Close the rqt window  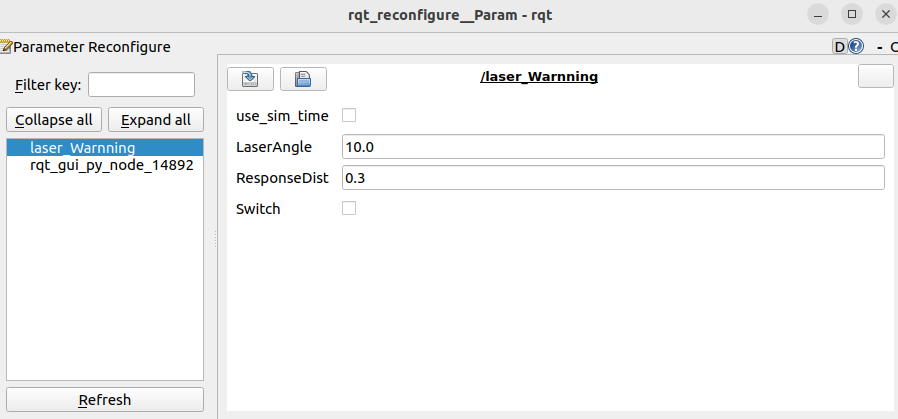(x=887, y=14)
